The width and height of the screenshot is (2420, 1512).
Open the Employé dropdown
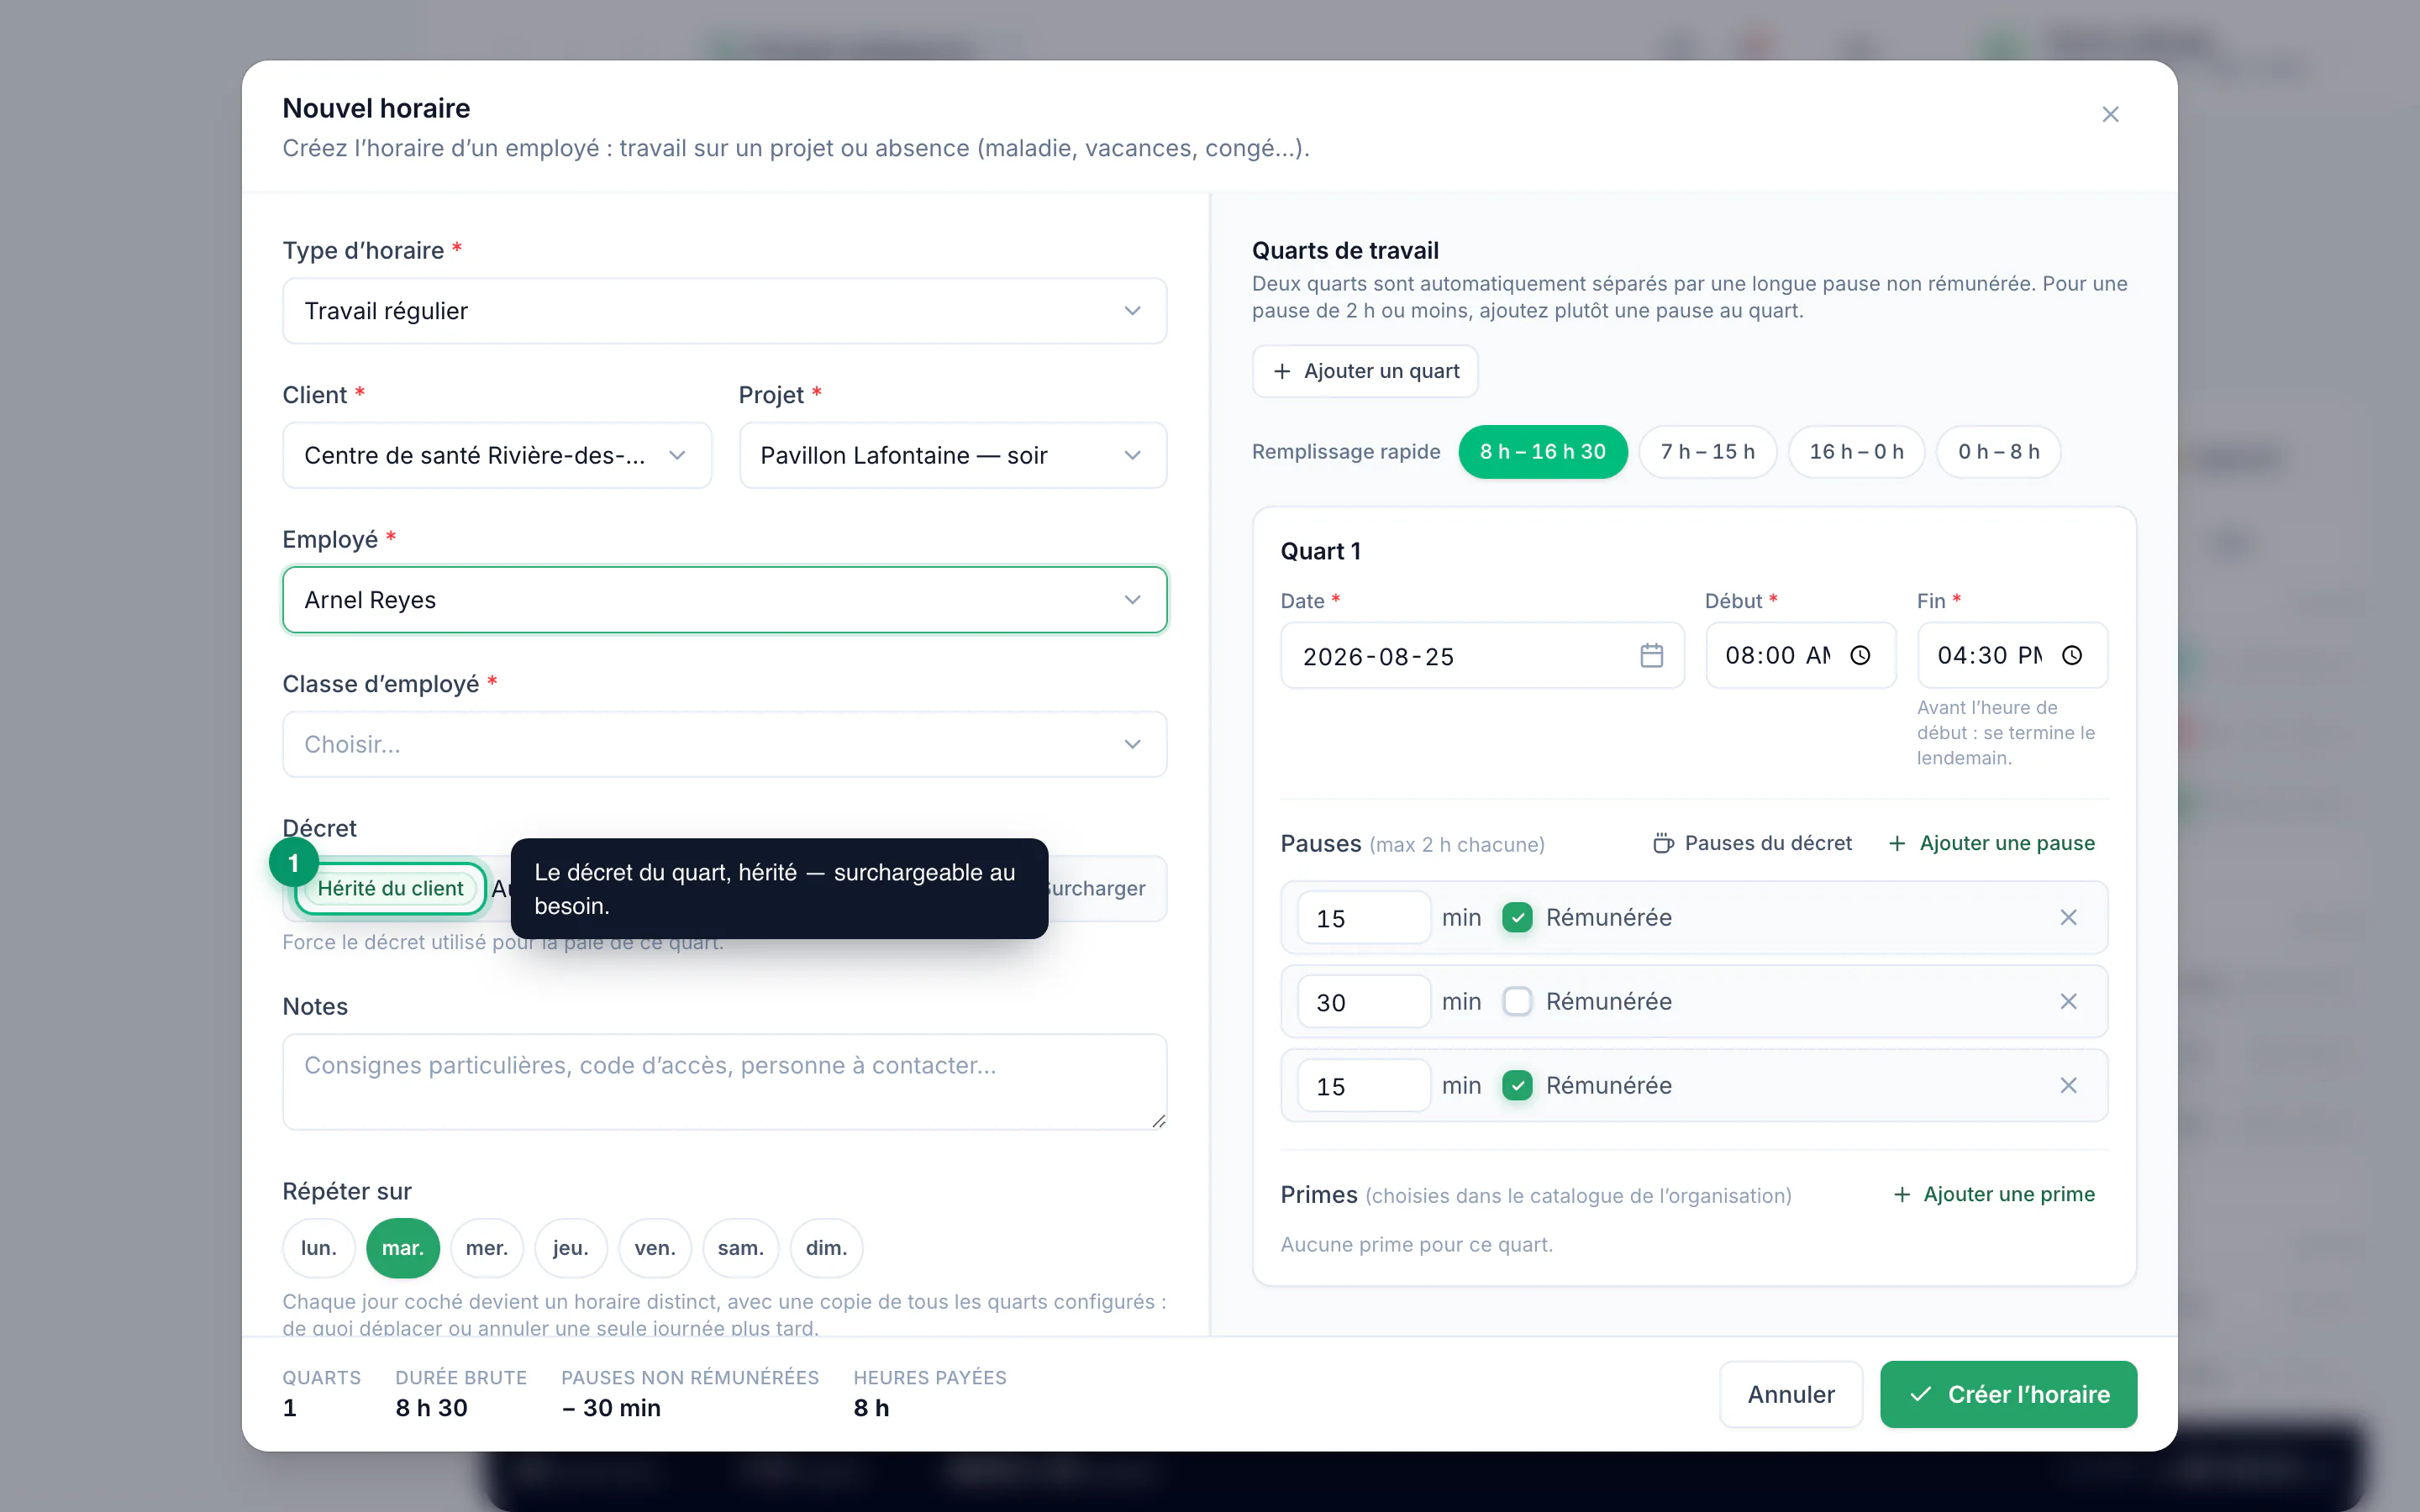[x=725, y=600]
